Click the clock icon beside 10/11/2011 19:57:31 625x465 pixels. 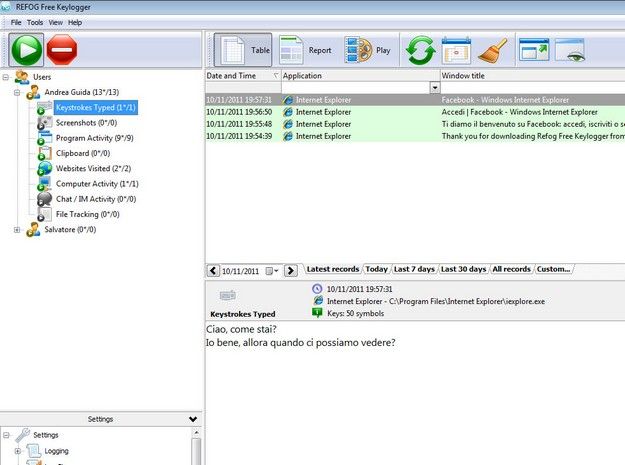click(x=317, y=289)
